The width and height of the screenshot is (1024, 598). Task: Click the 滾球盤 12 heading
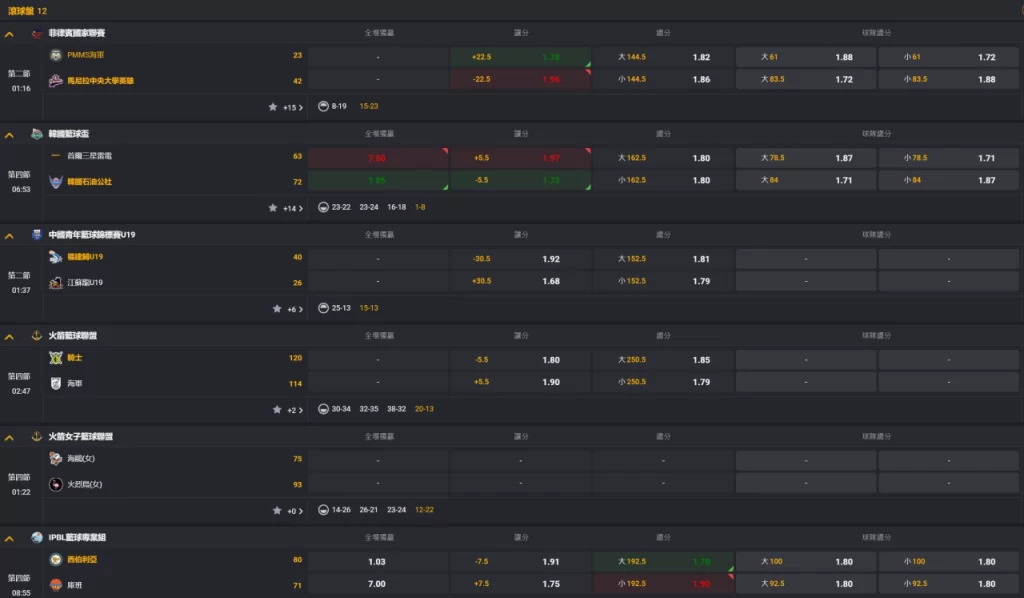pos(27,11)
